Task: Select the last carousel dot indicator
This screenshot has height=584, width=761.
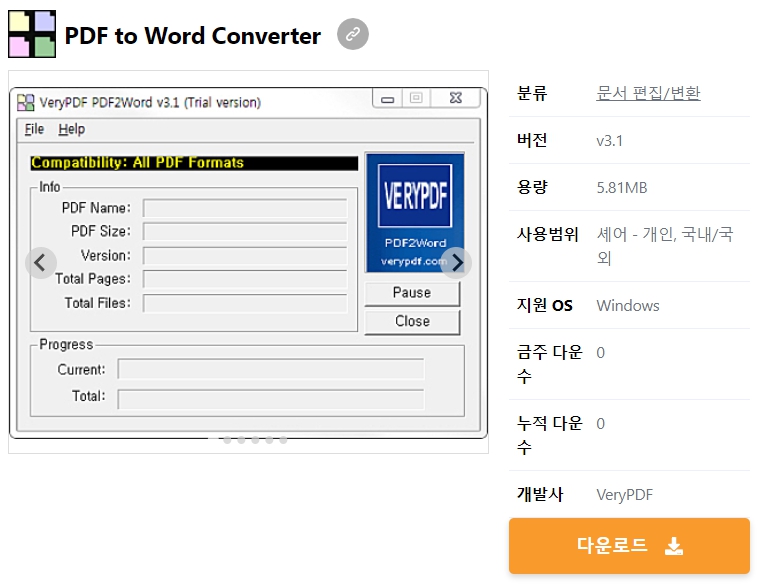Action: 283,440
